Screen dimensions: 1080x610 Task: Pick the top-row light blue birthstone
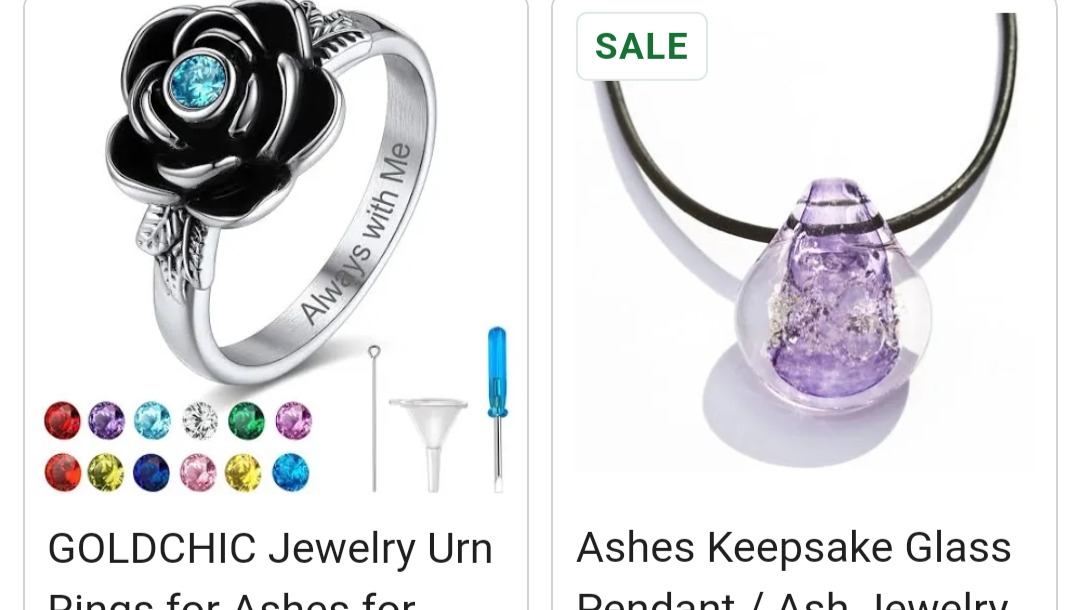pyautogui.click(x=152, y=420)
